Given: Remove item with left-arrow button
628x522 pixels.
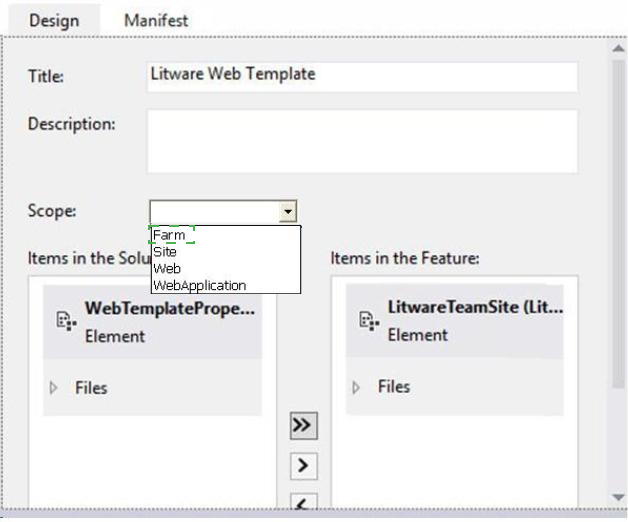Looking at the screenshot, I should click(304, 502).
